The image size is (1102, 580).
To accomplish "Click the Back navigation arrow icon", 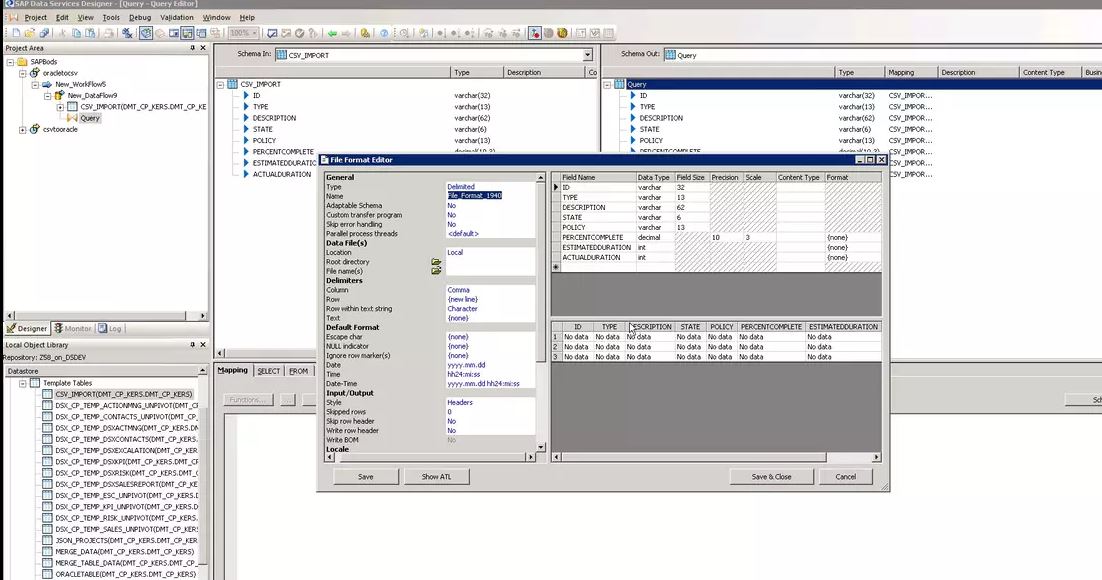I will point(333,33).
